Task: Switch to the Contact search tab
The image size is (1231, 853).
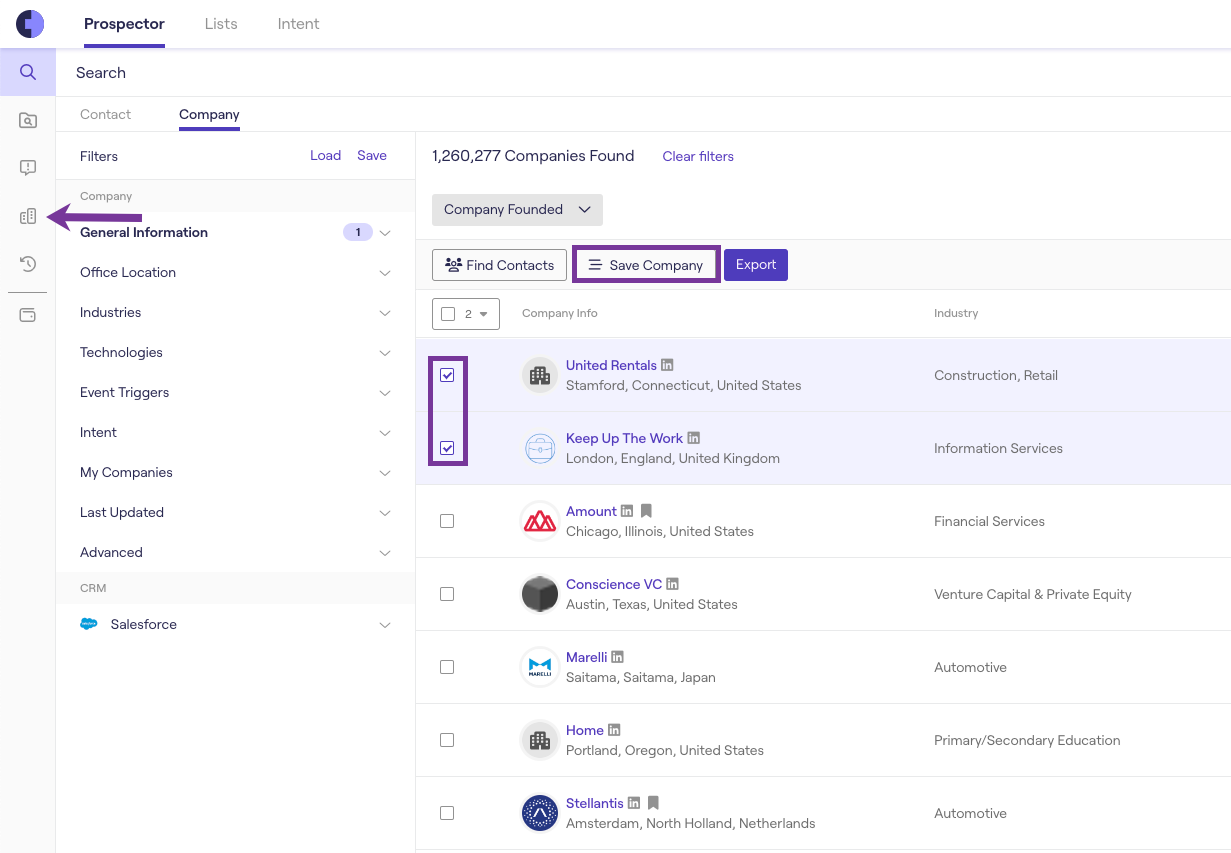Action: click(x=105, y=115)
